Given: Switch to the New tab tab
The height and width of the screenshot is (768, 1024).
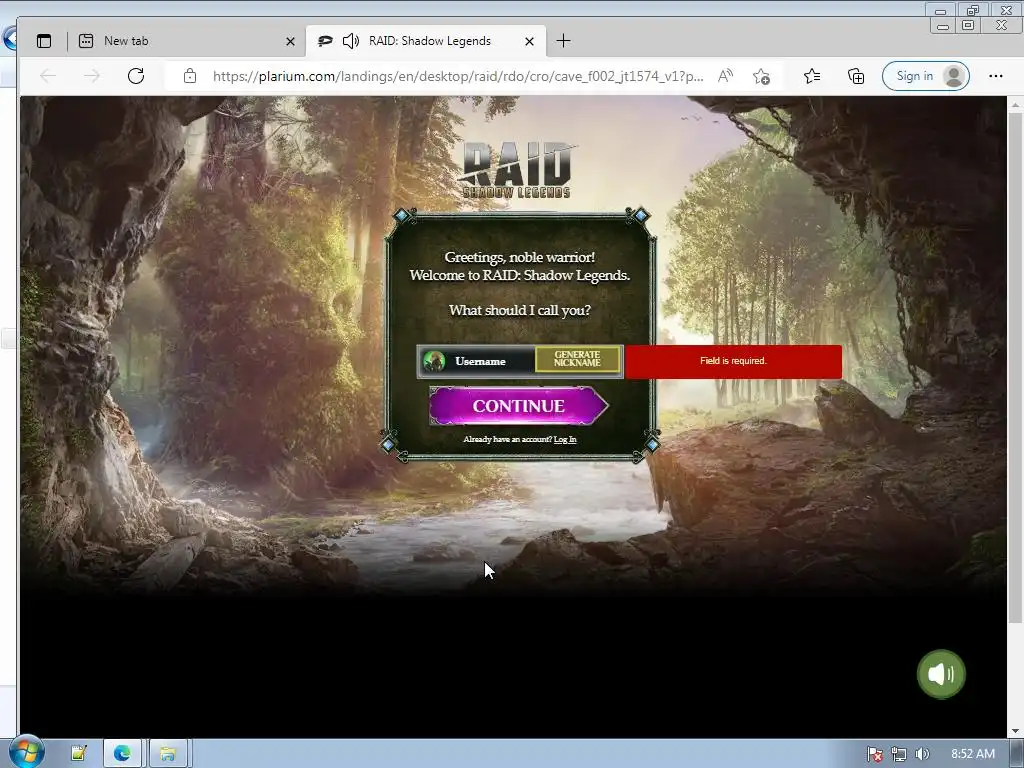Looking at the screenshot, I should click(x=187, y=41).
